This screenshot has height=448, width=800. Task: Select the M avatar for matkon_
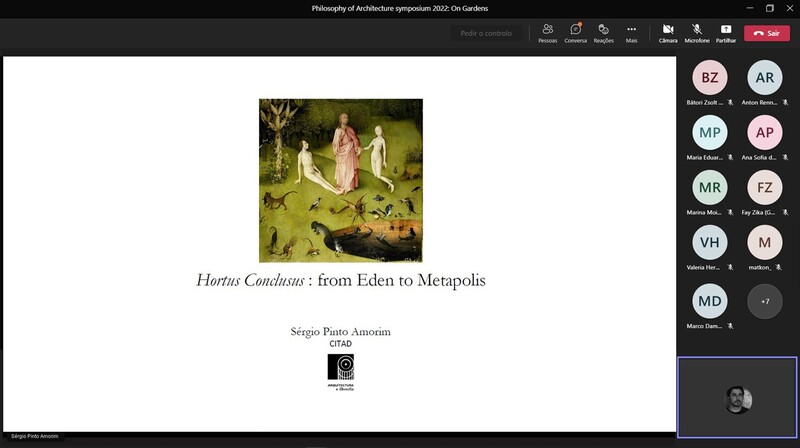[x=765, y=242]
